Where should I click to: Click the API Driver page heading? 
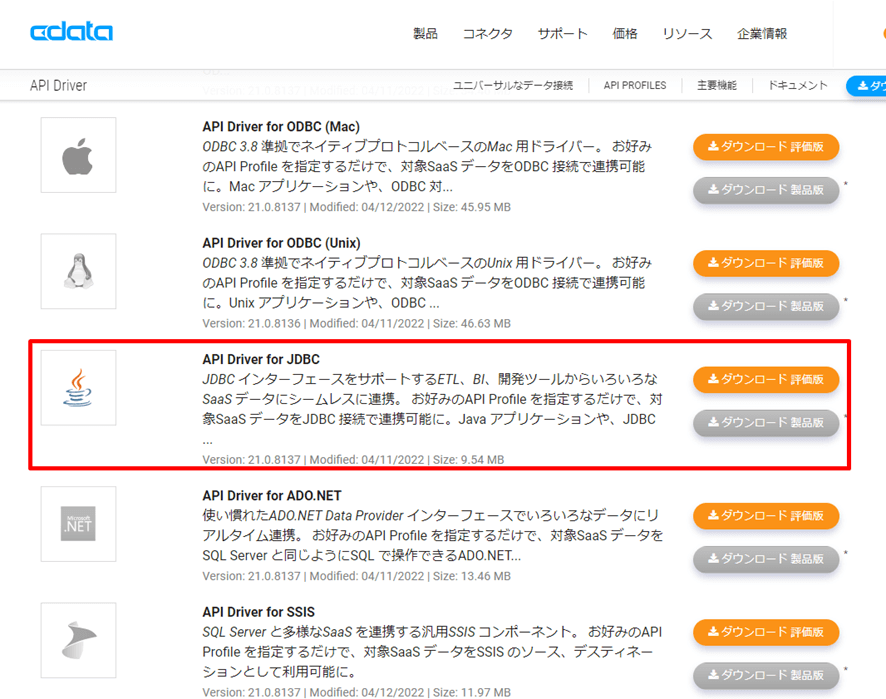(x=58, y=86)
